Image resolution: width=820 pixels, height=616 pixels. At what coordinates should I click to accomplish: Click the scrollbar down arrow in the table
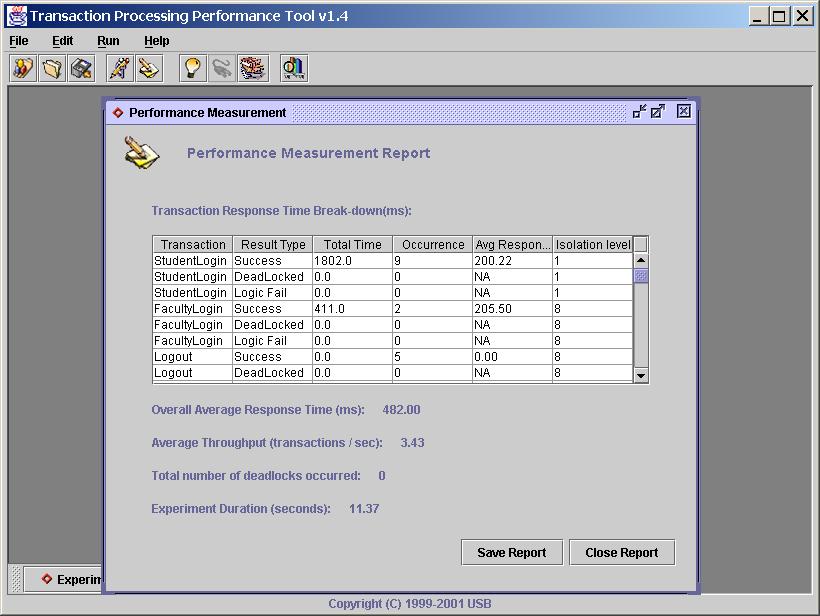click(640, 373)
